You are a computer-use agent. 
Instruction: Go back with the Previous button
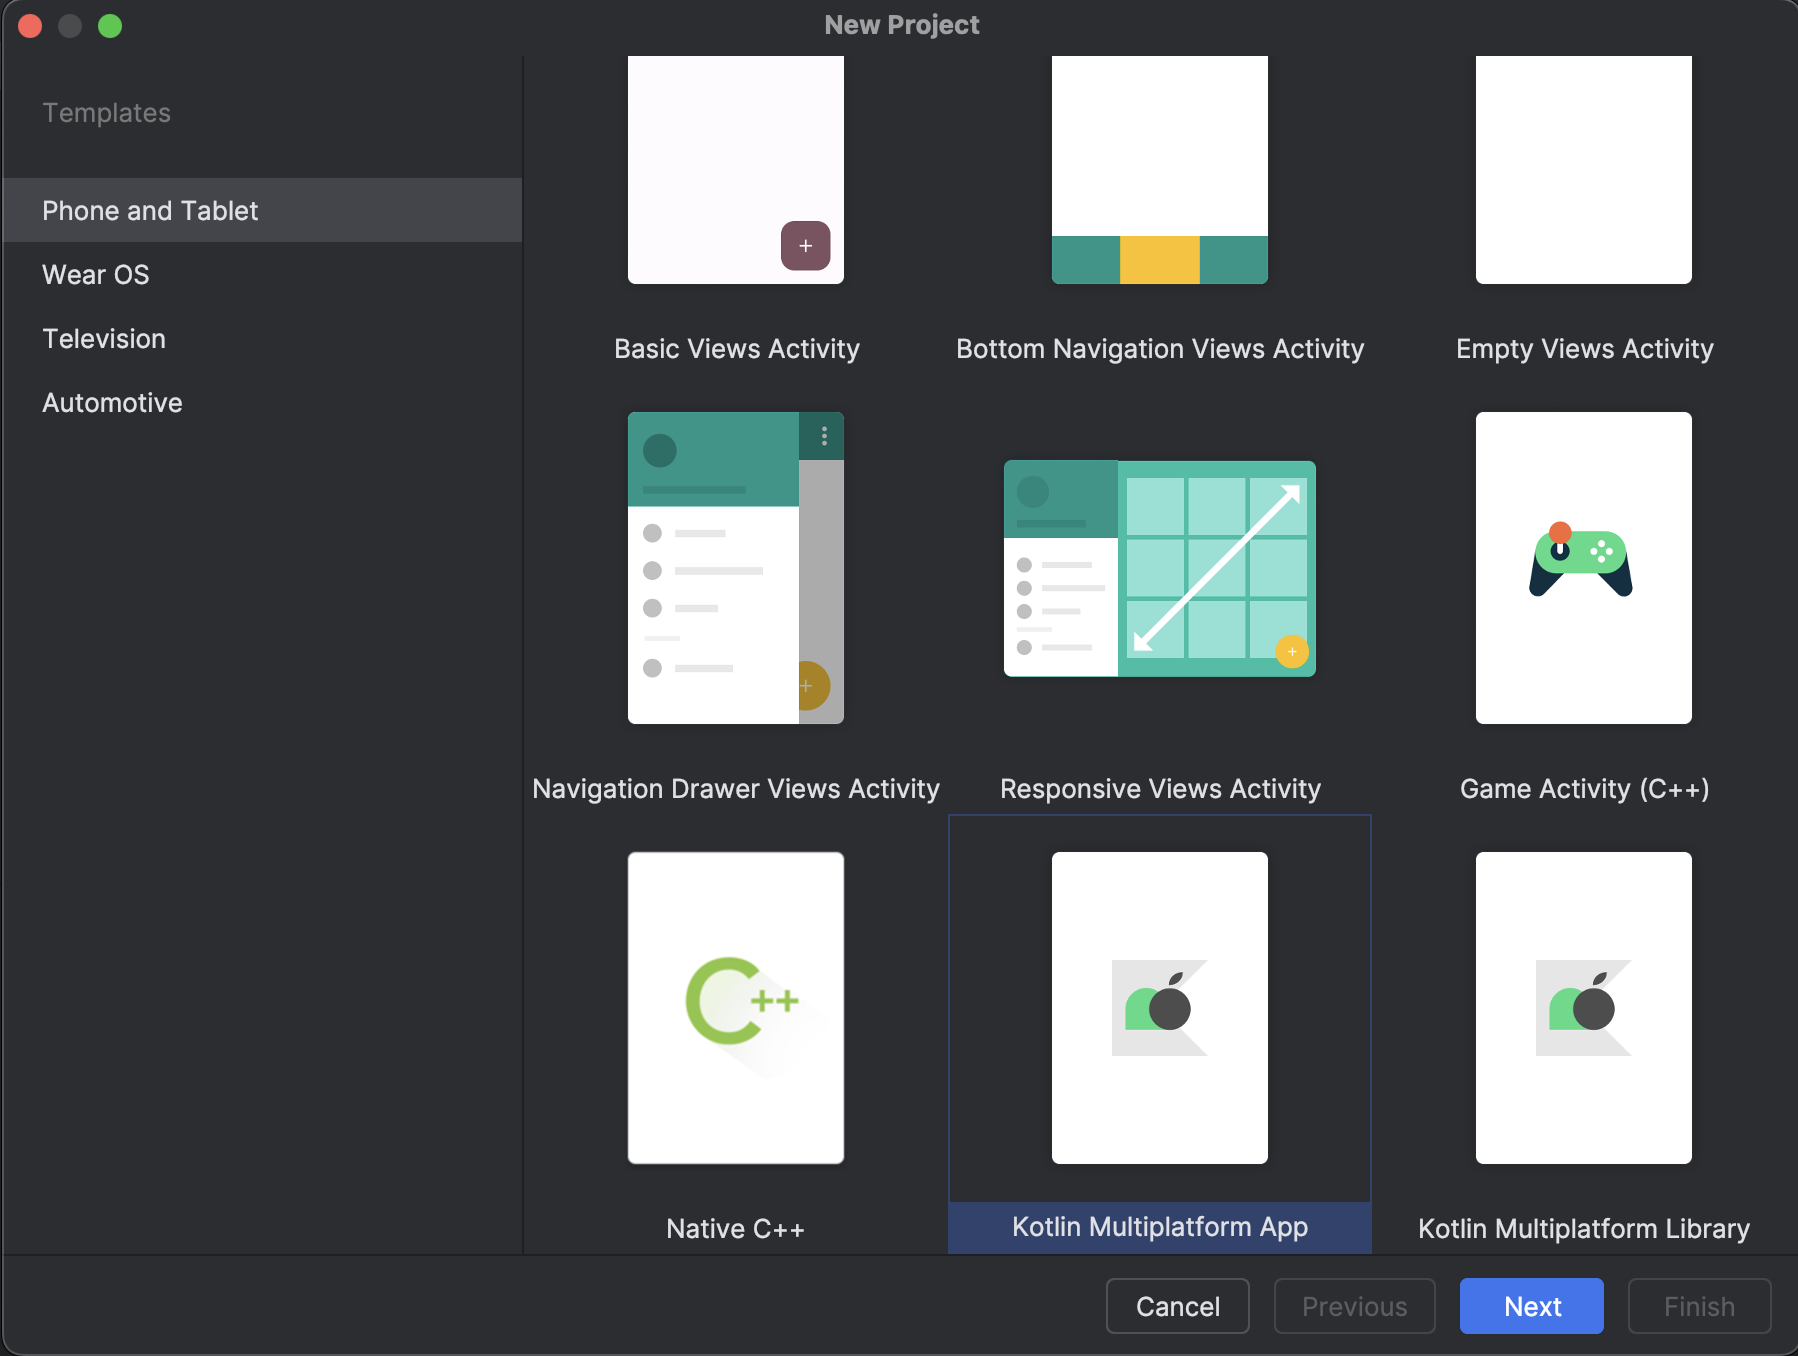tap(1353, 1306)
